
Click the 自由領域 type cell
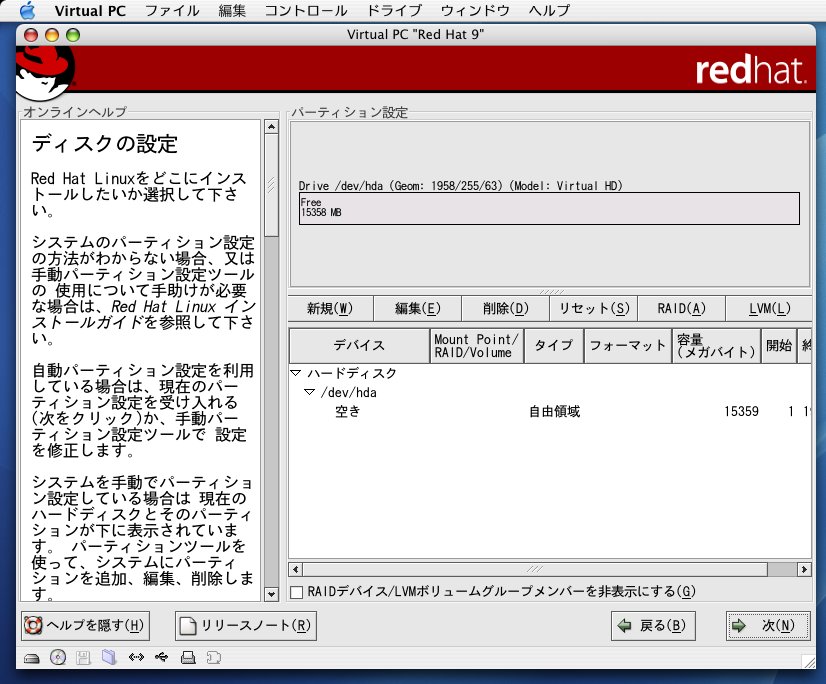click(554, 412)
